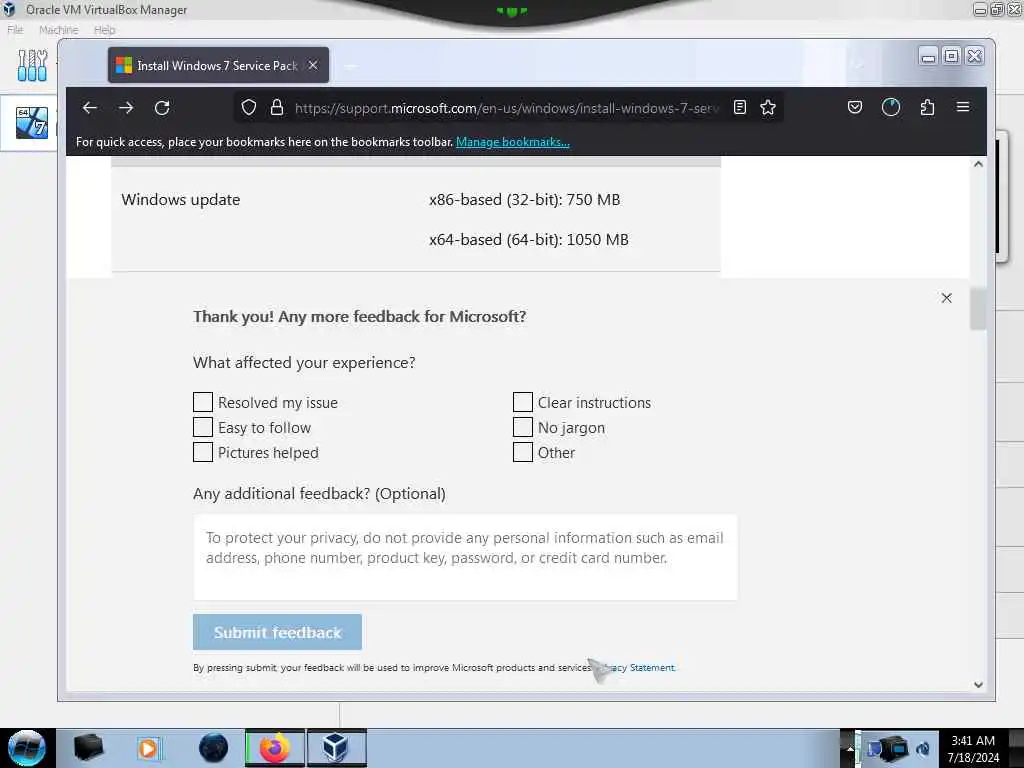This screenshot has width=1024, height=768.
Task: Click the page scrollbar up arrow
Action: [978, 165]
